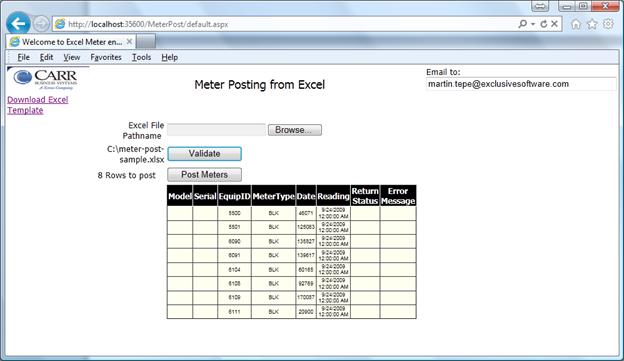The width and height of the screenshot is (624, 361).
Task: Click the Browse... button
Action: (295, 130)
